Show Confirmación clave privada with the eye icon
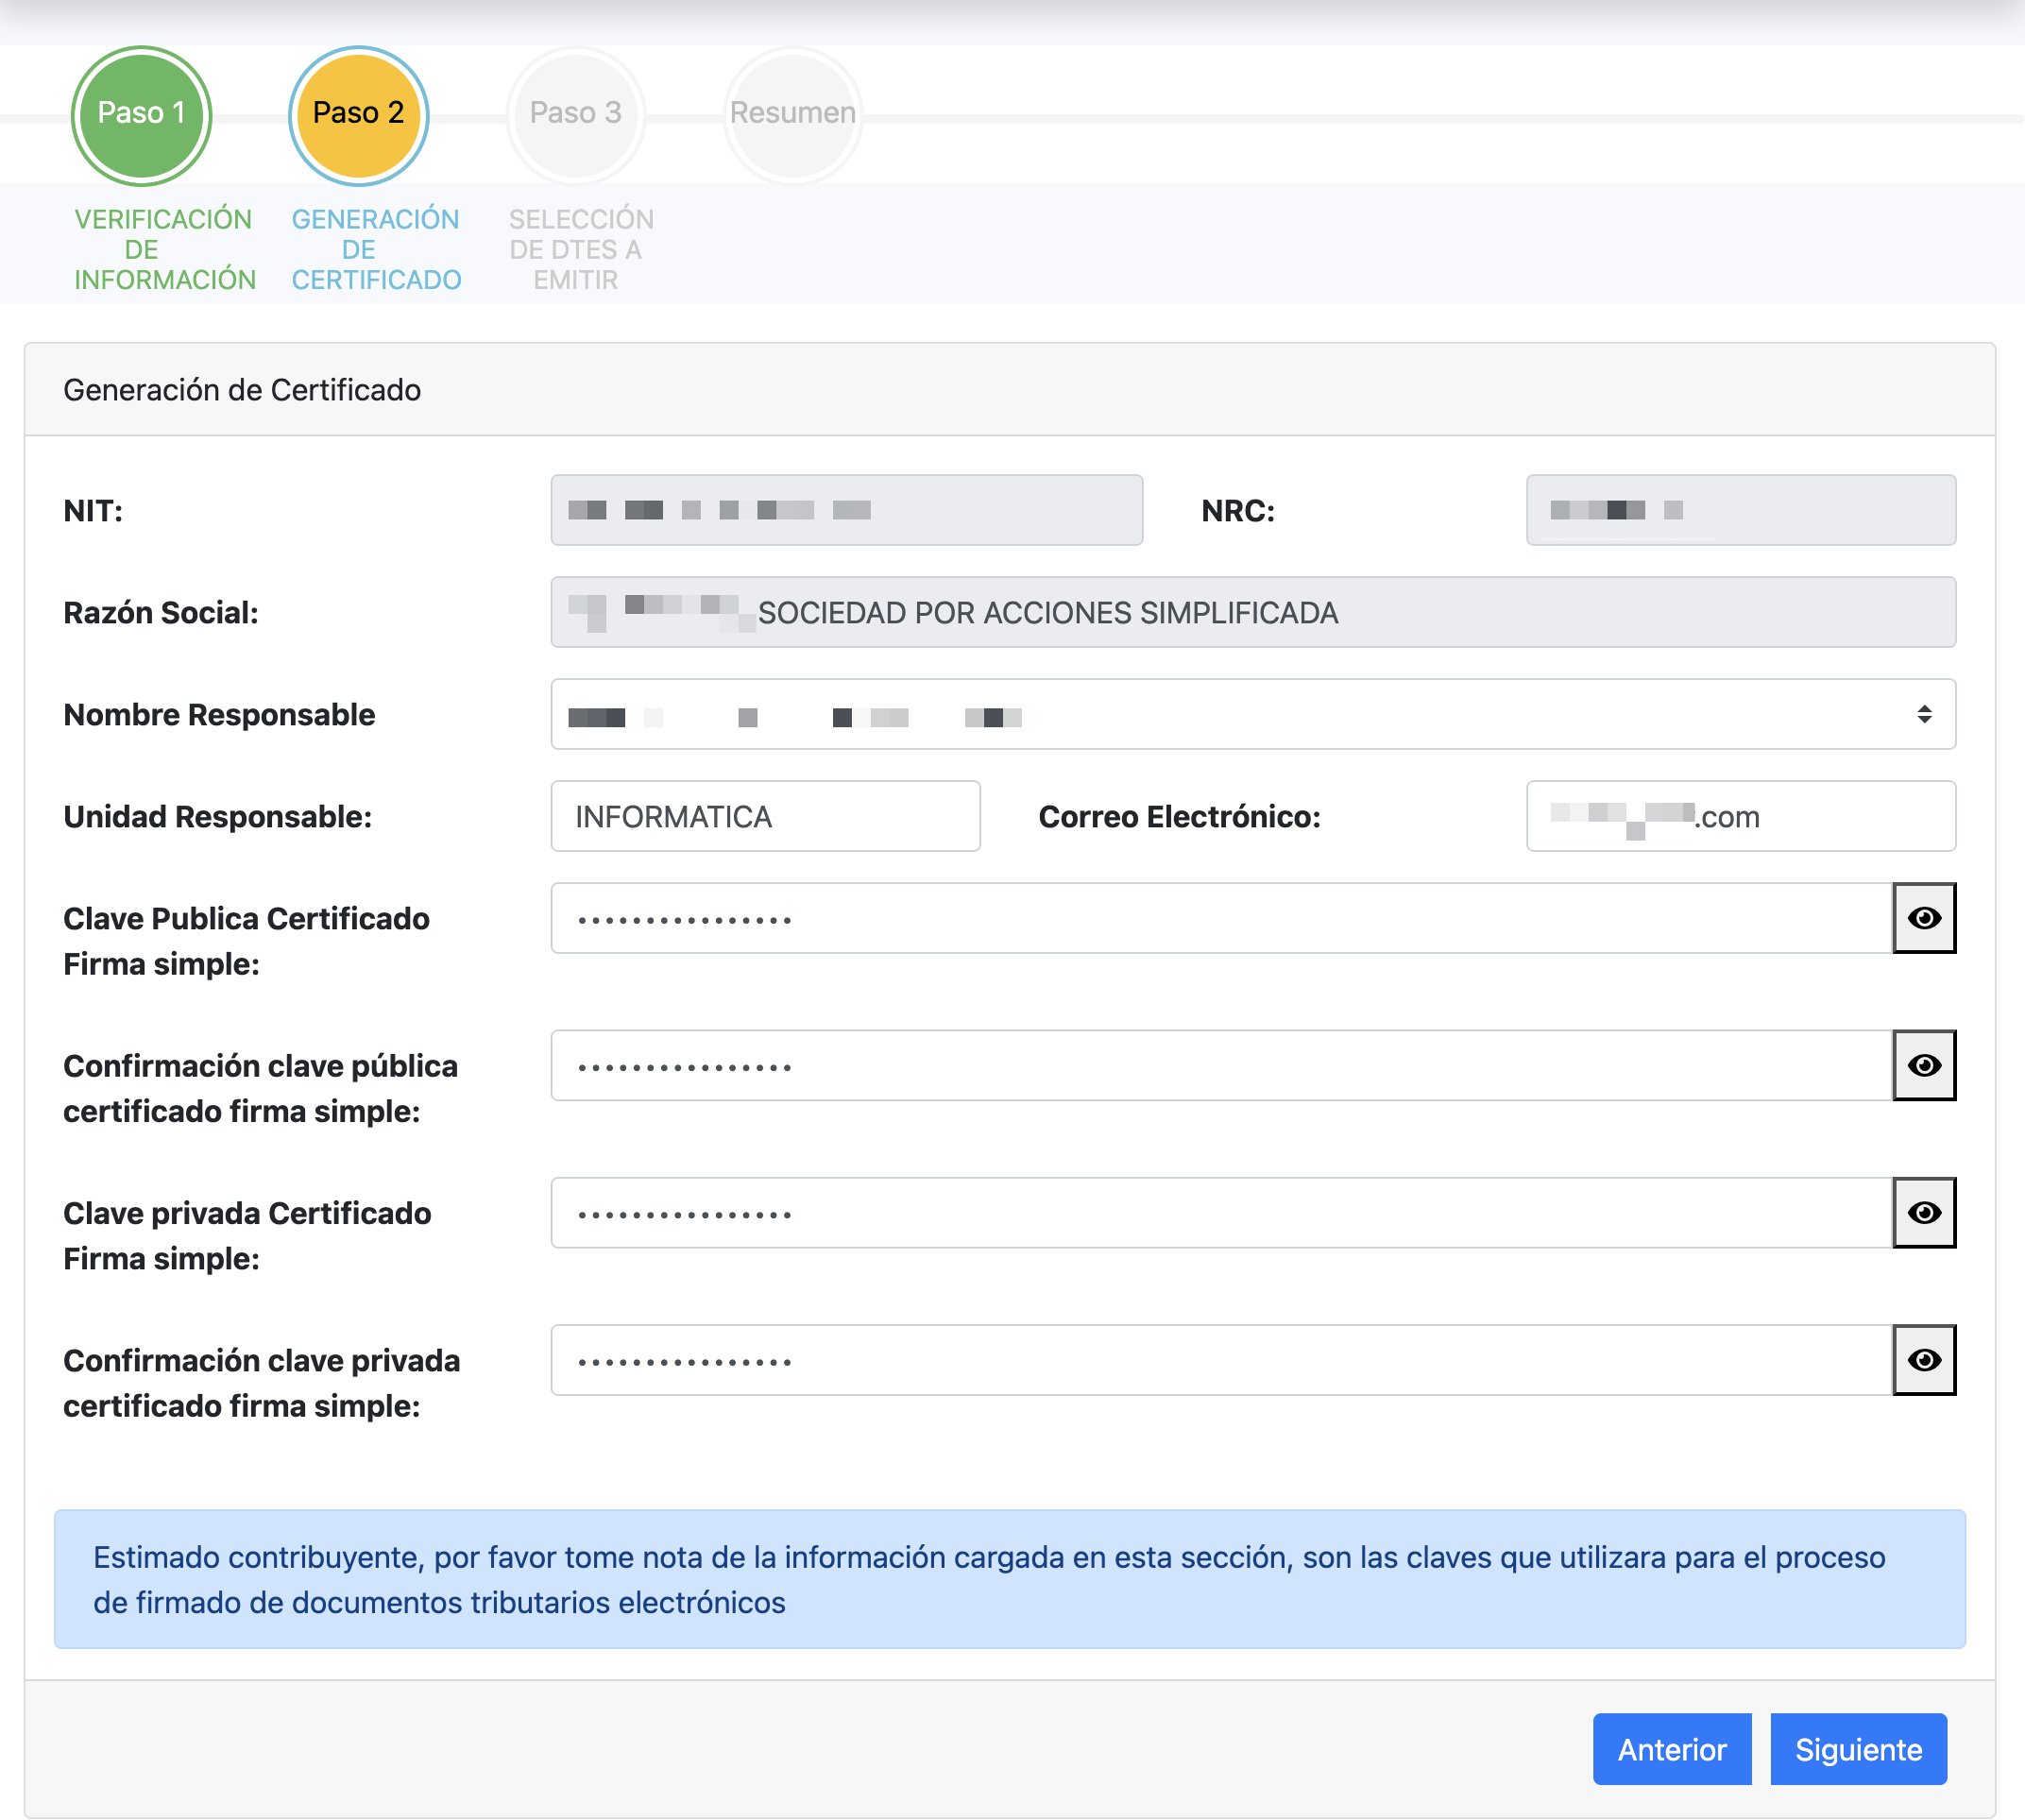2025x1820 pixels. point(1923,1360)
